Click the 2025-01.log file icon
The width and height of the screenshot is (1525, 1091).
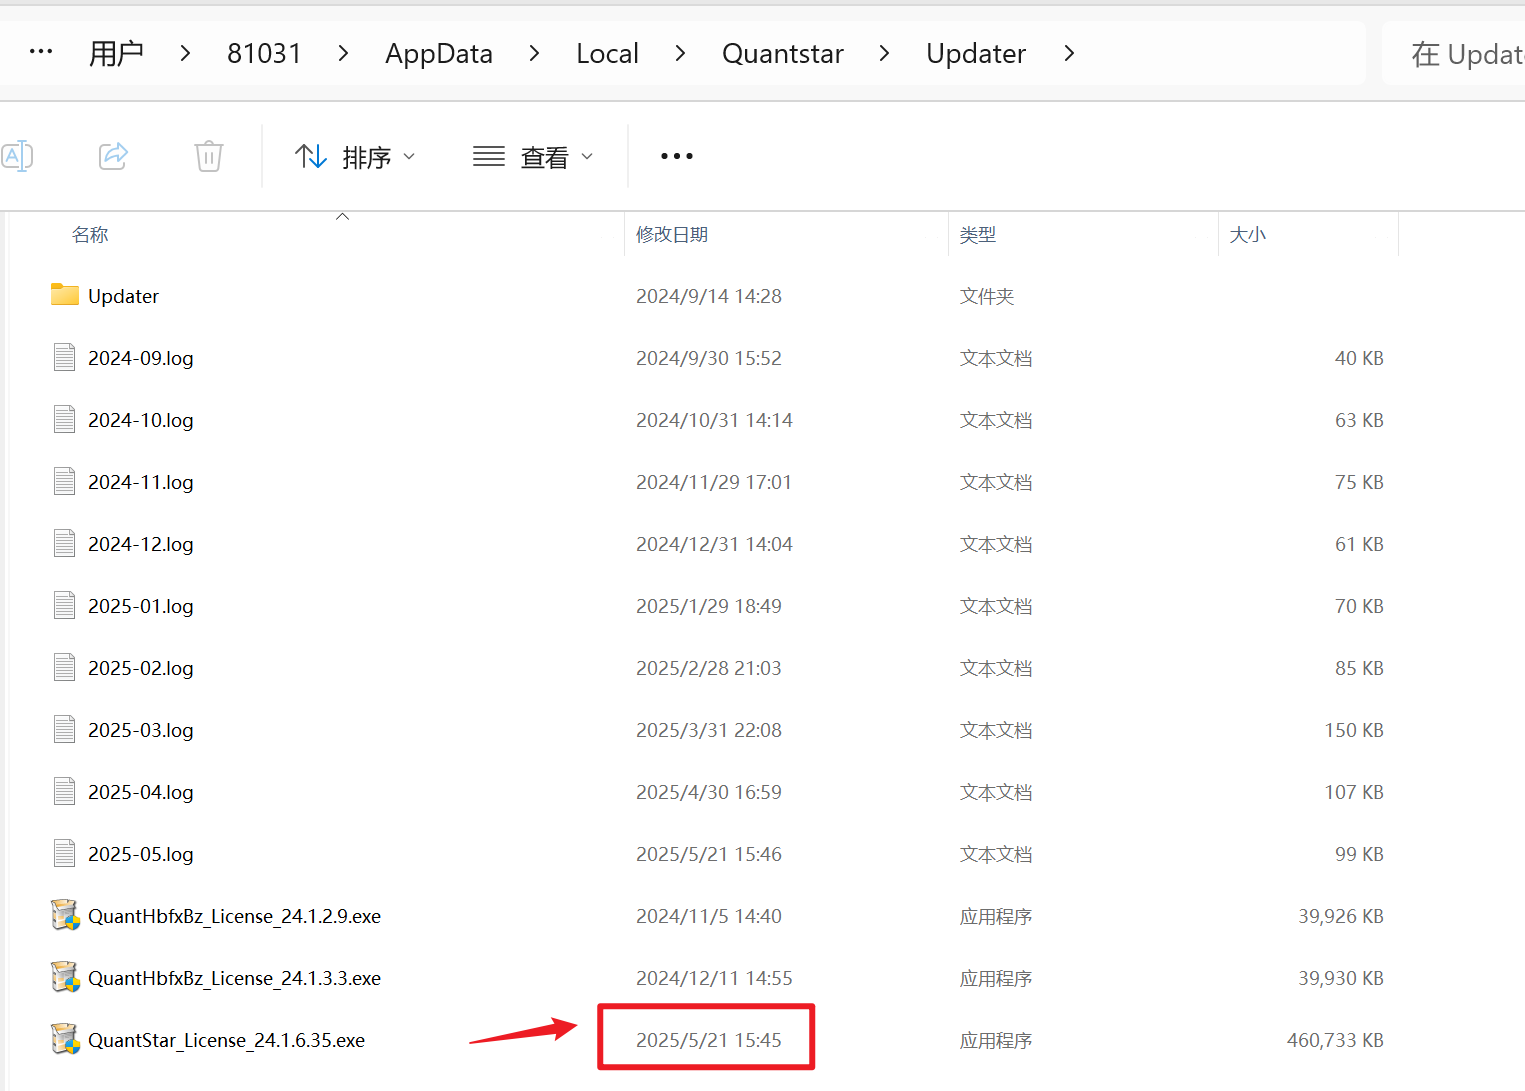click(64, 605)
